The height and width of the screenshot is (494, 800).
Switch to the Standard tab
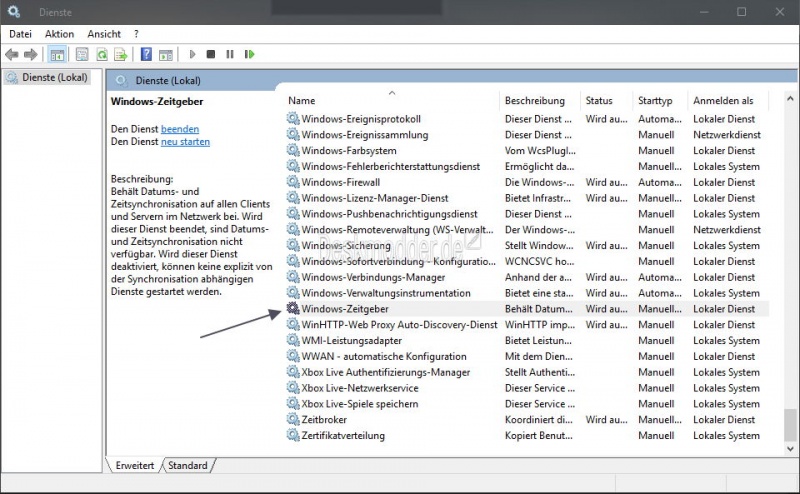point(187,465)
